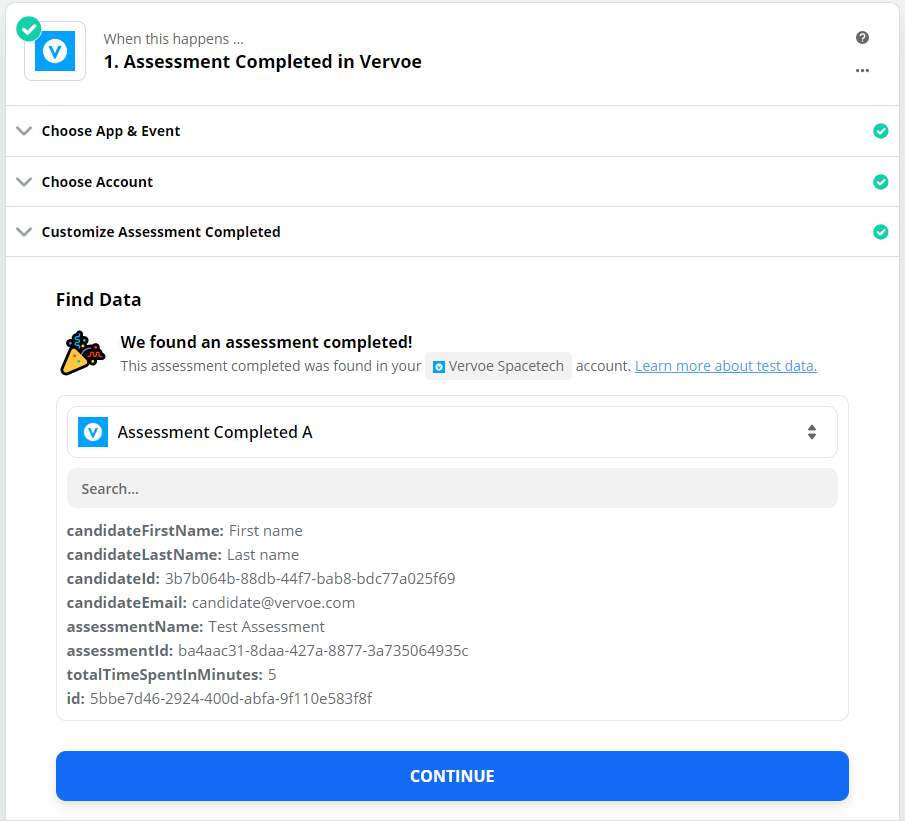Click the Vervoe icon in sample dropdown
905x821 pixels.
point(93,432)
